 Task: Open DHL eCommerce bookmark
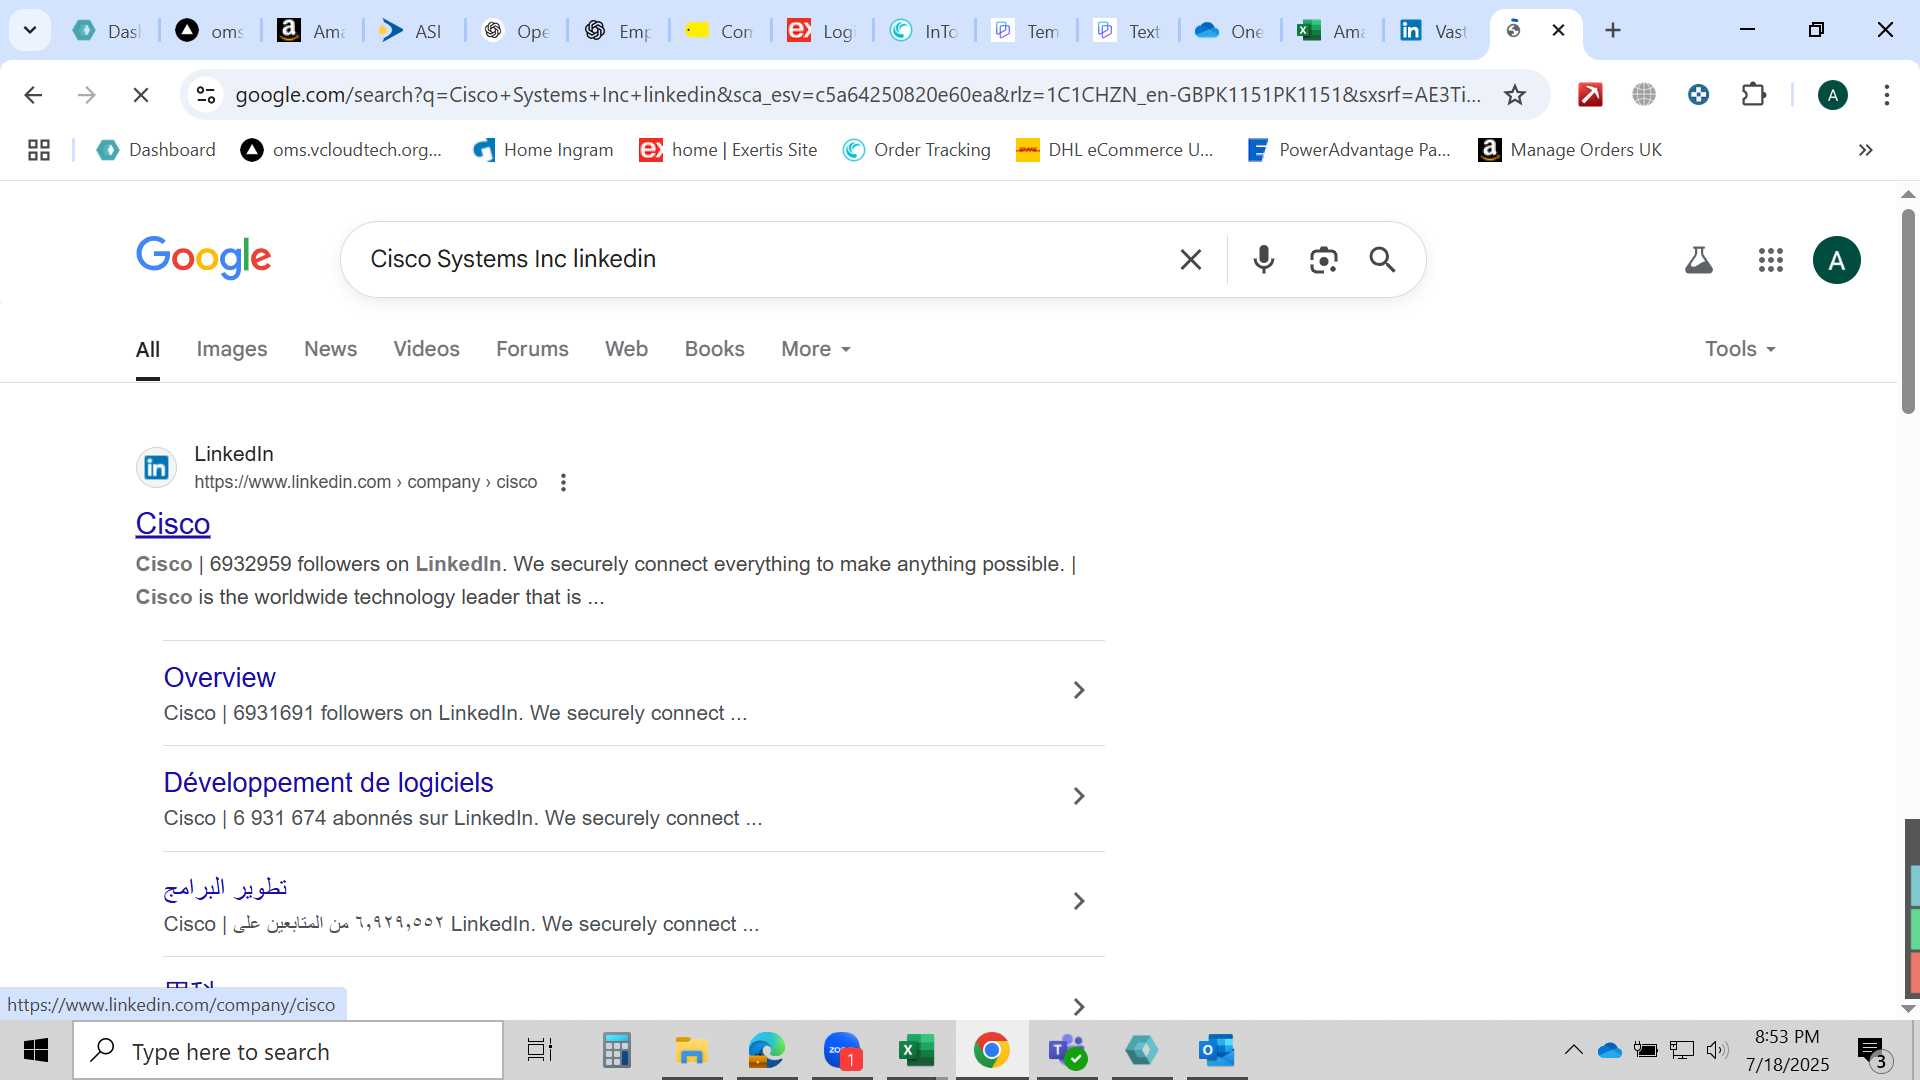click(x=1114, y=150)
